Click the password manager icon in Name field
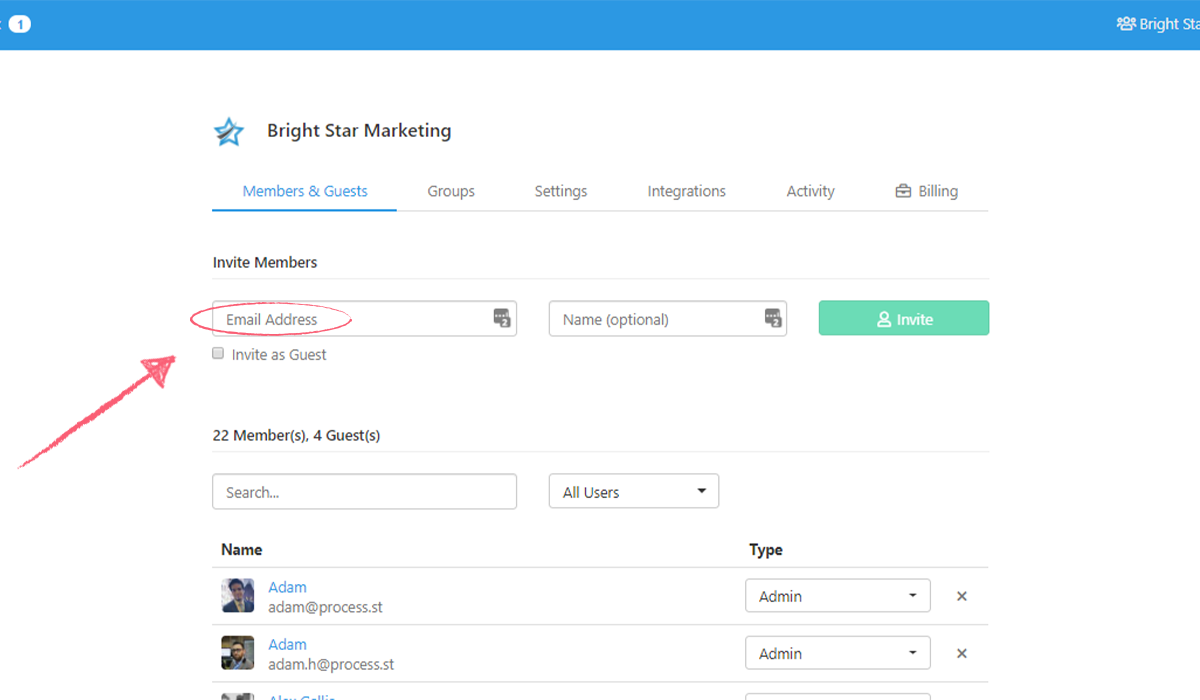Screen dimensions: 1200x700 (x=773, y=318)
